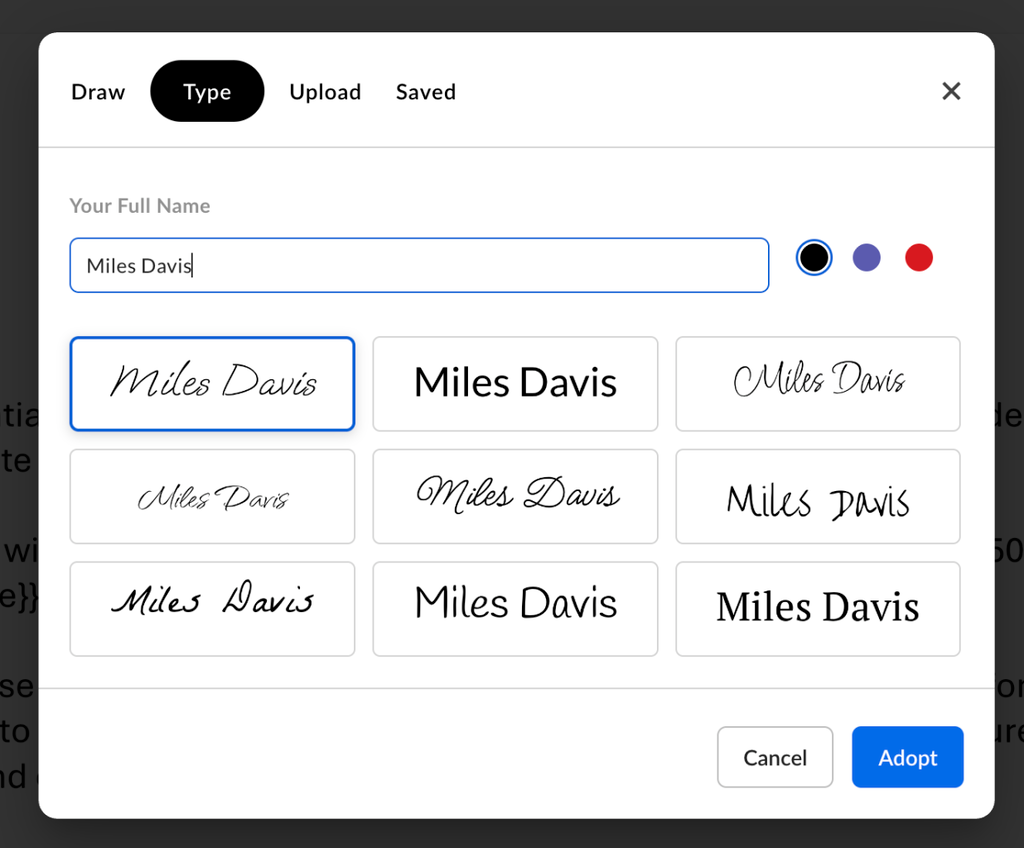
Task: Close the signature dialog with the X
Action: click(951, 92)
